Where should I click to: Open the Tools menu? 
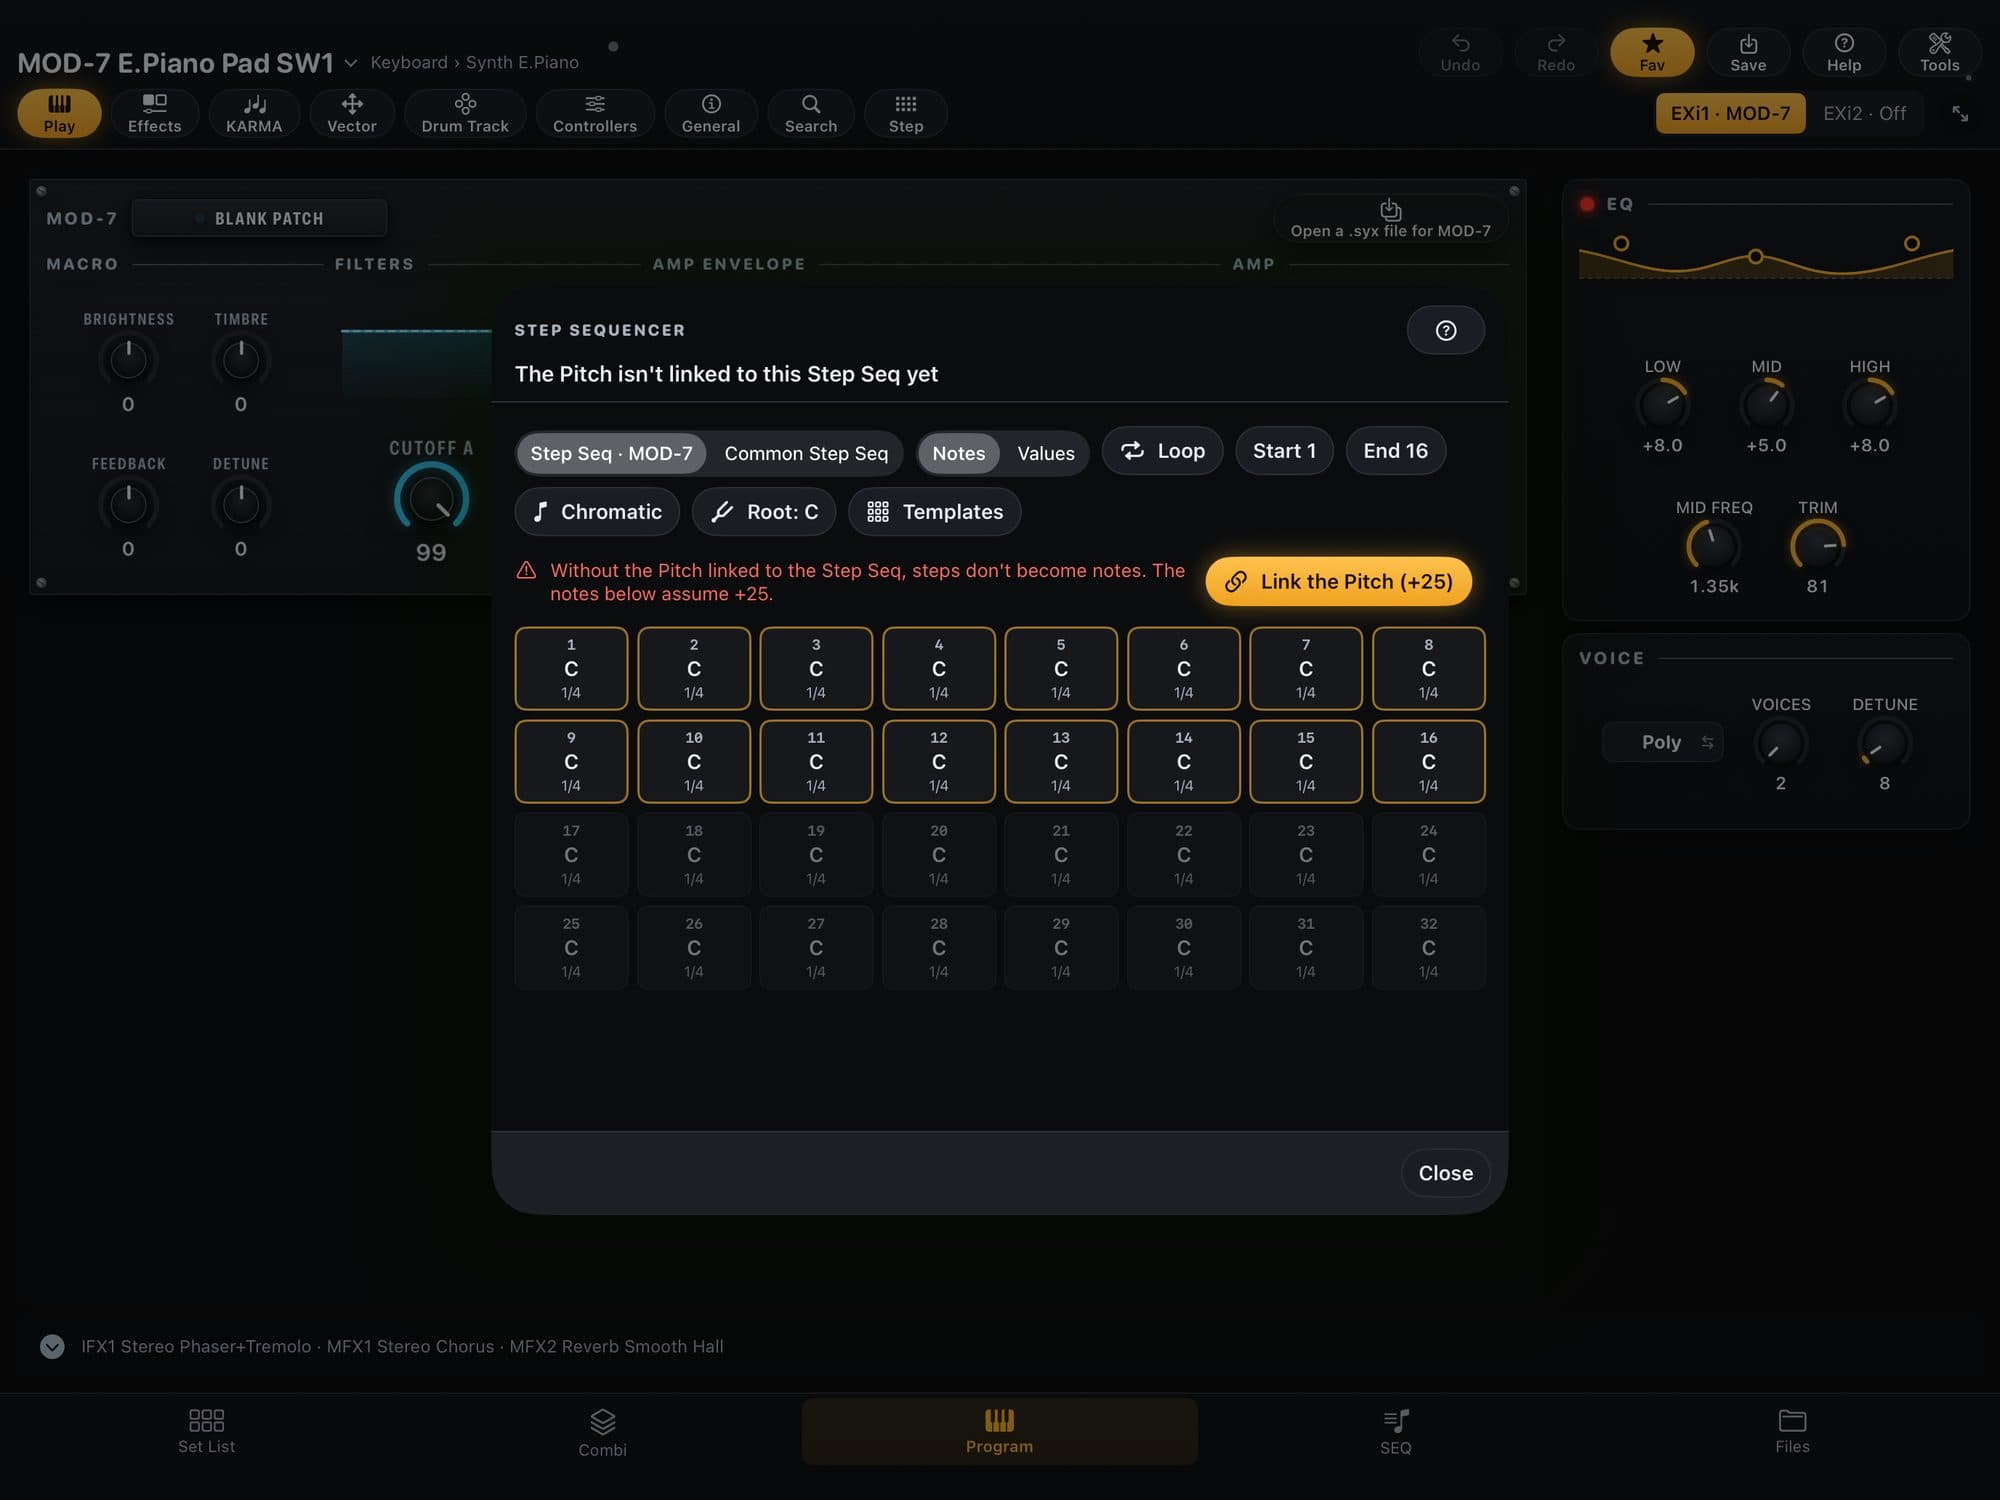pos(1940,52)
